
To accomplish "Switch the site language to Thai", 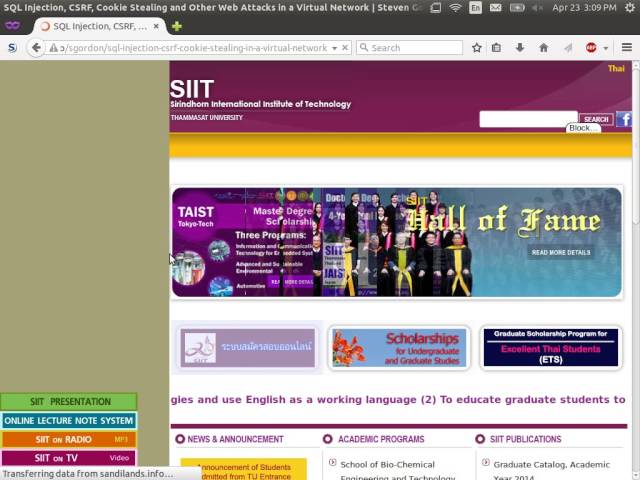I will (616, 69).
